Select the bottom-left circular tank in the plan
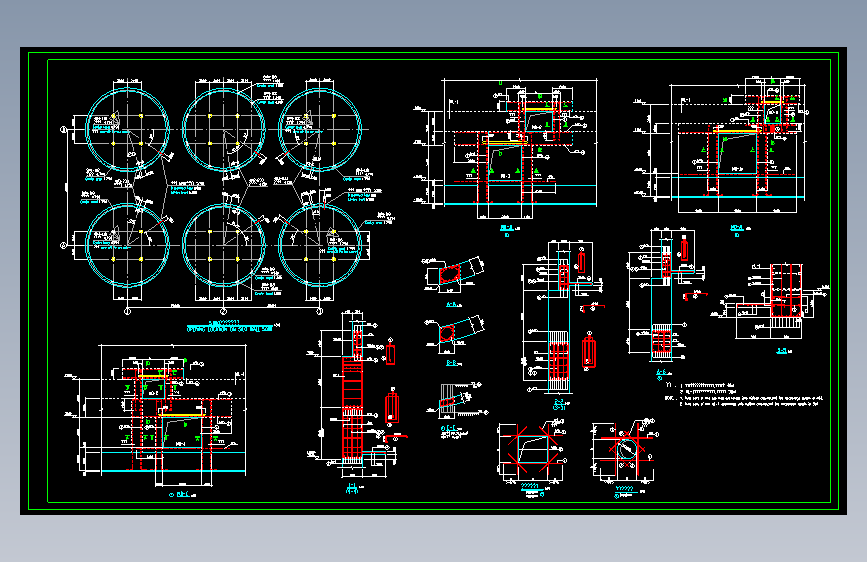This screenshot has width=867, height=562. click(x=127, y=245)
